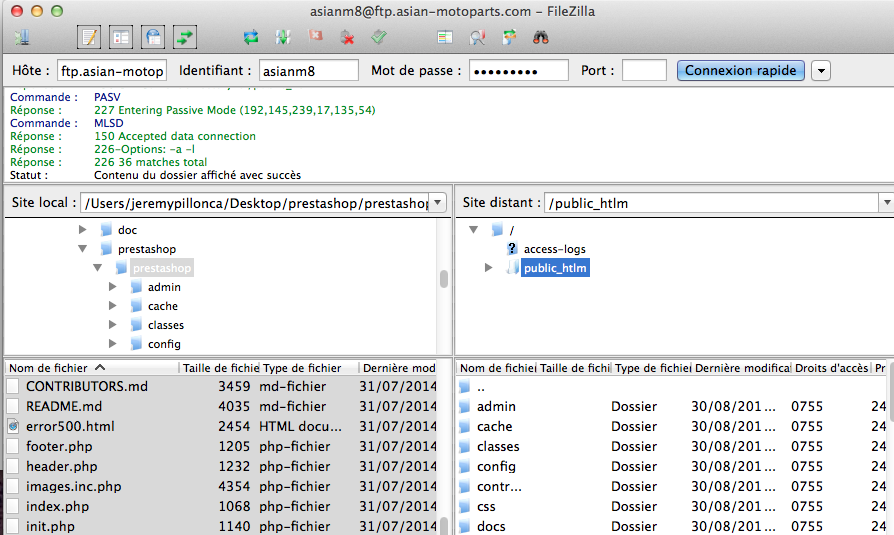894x535 pixels.
Task: Click the Port input field
Action: (644, 71)
